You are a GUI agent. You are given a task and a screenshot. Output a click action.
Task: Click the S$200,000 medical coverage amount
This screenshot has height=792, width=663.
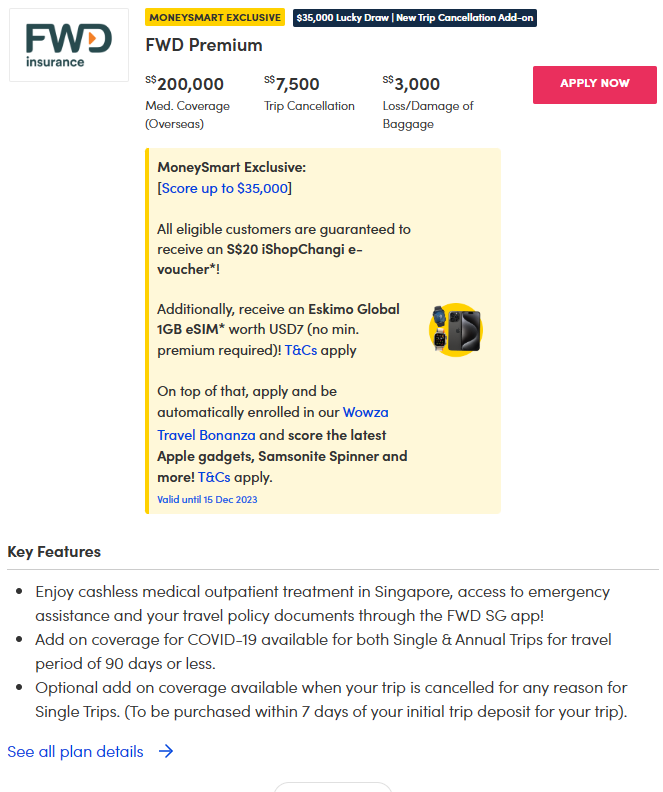tap(185, 84)
